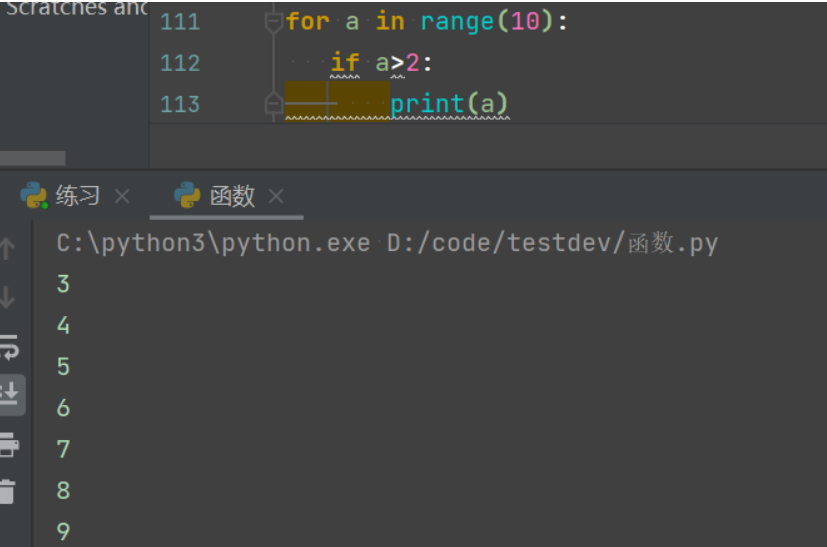827x547 pixels.
Task: Close the 练习 run tab
Action: tap(122, 196)
